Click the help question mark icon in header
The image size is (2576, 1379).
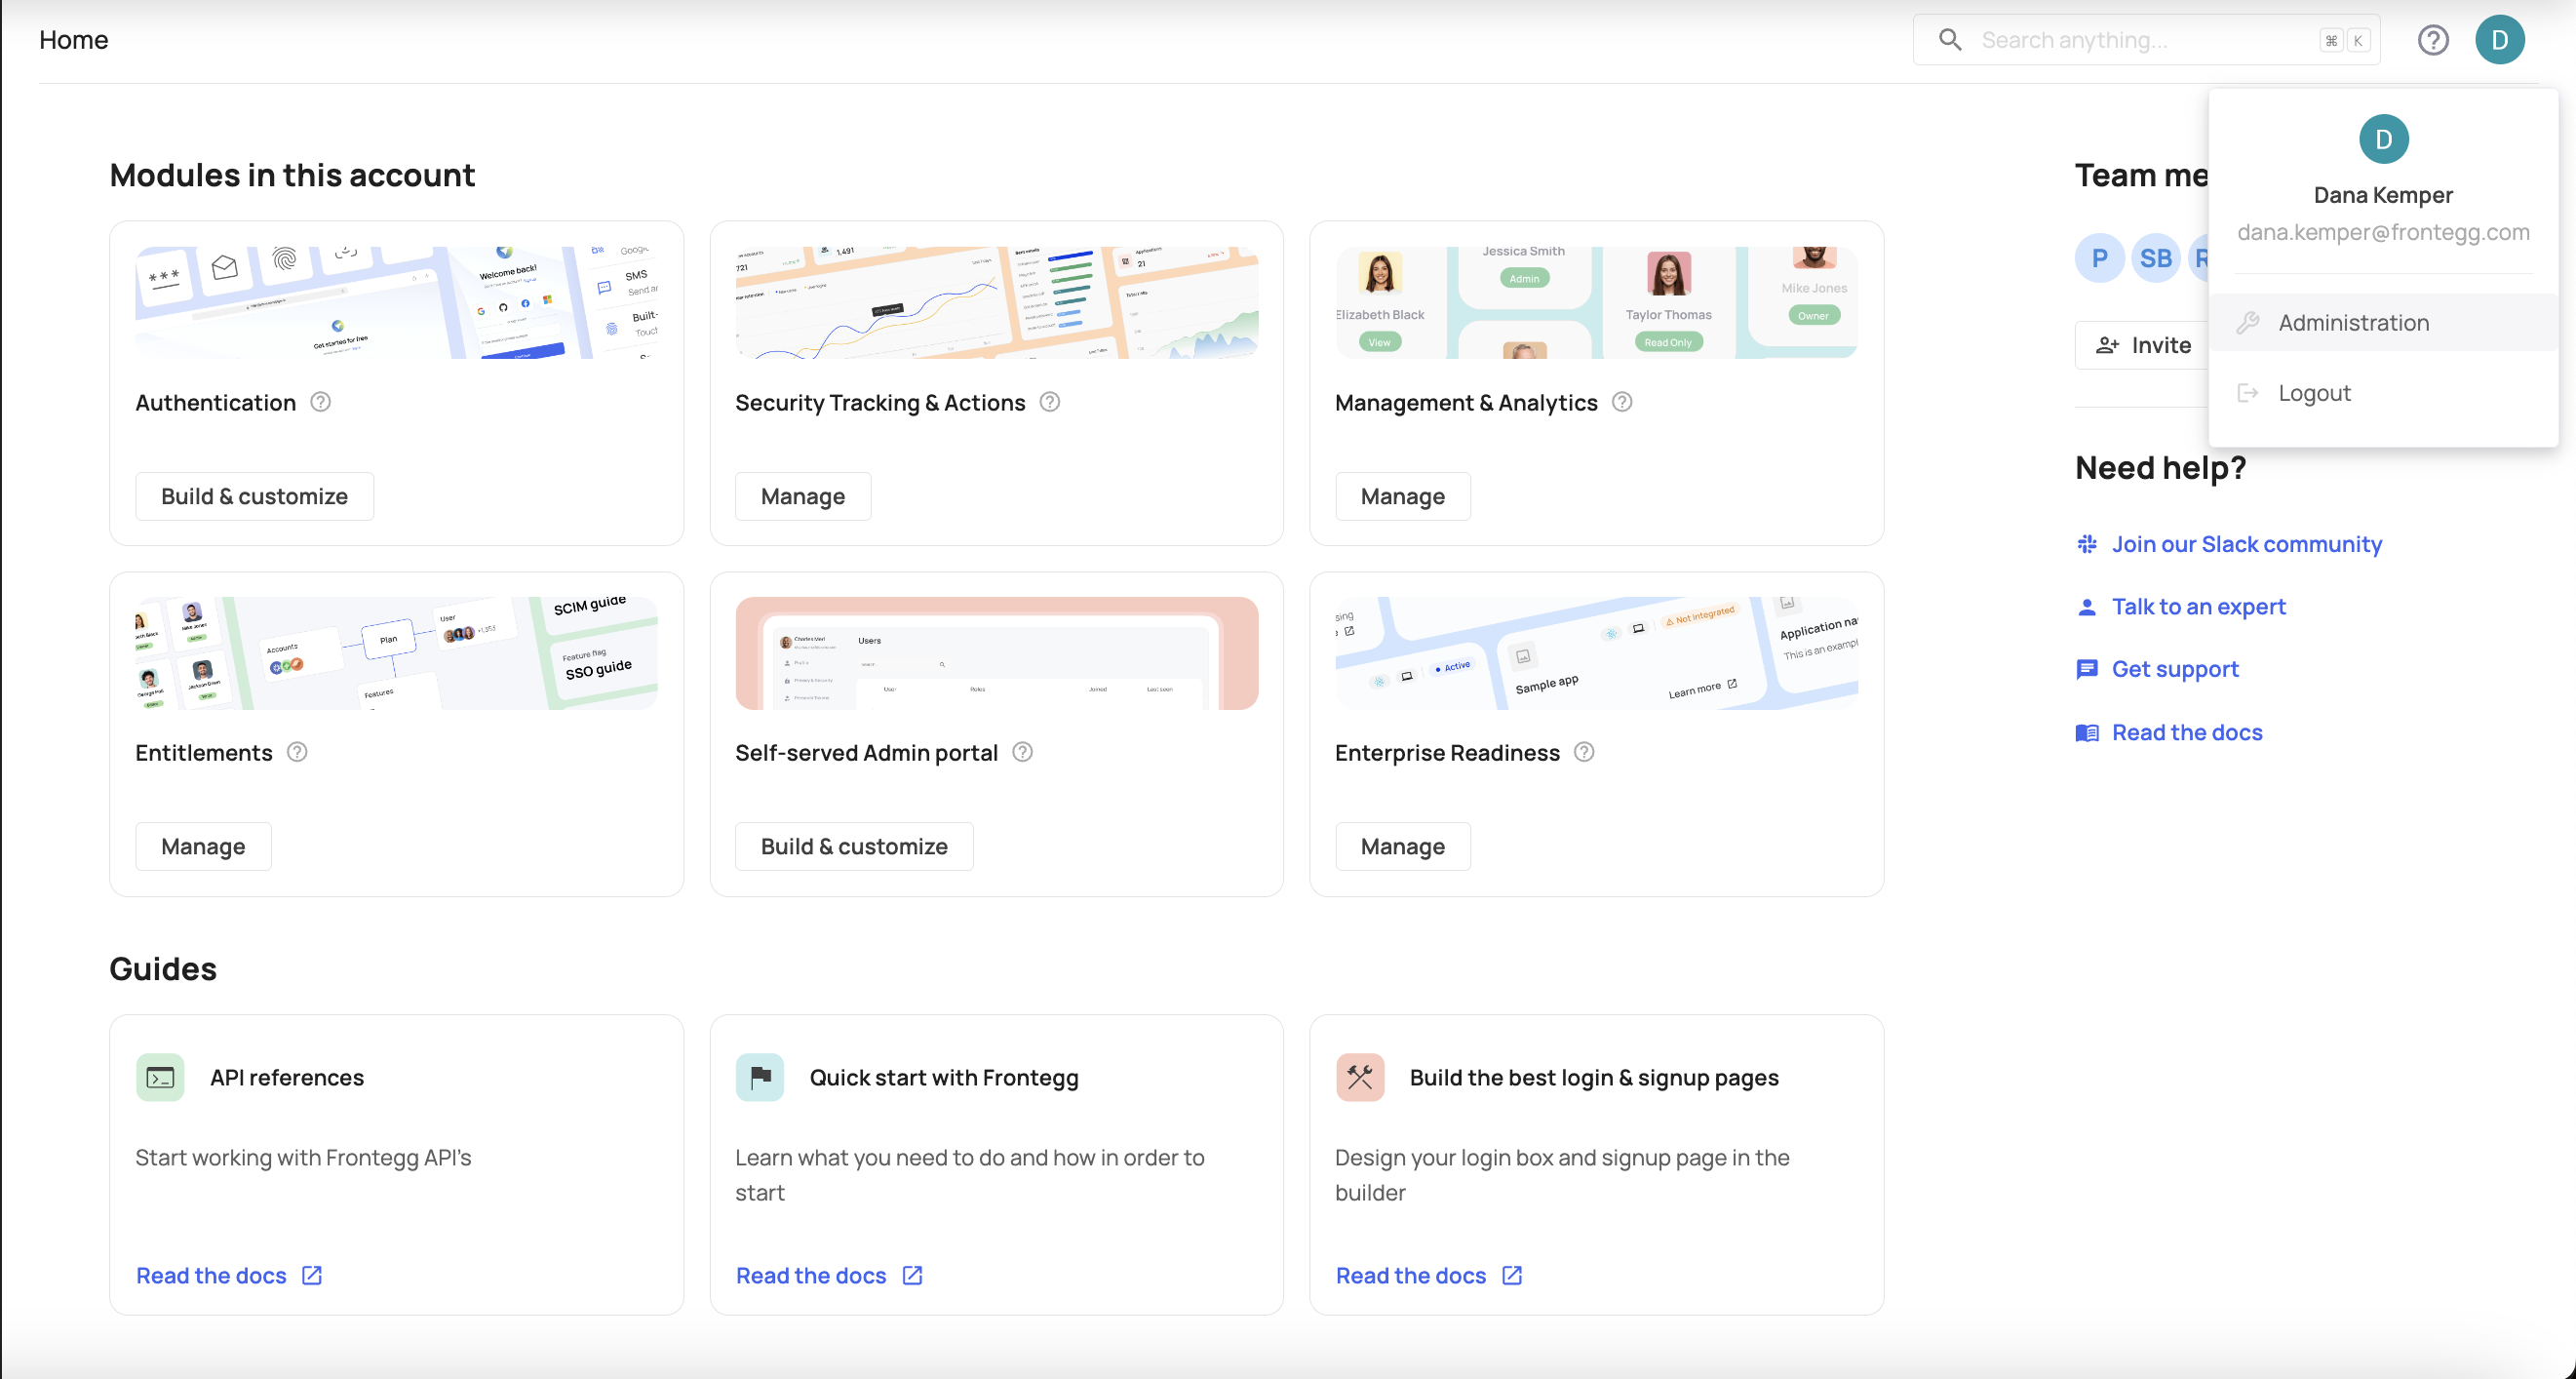[x=2432, y=40]
